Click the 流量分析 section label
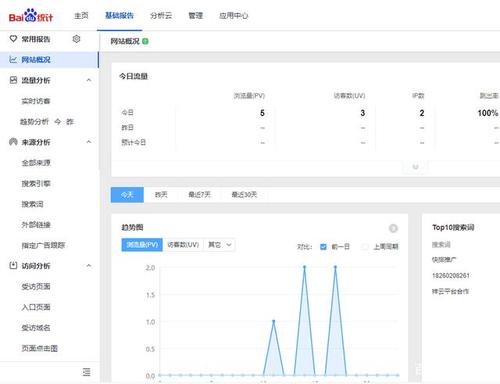Screen dimensions: 500x384 click(x=36, y=80)
